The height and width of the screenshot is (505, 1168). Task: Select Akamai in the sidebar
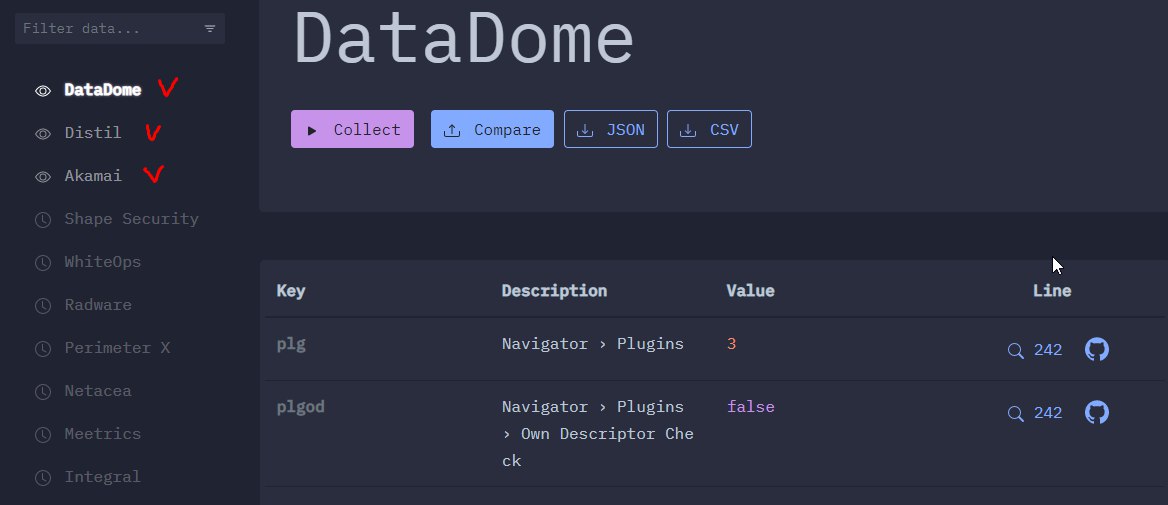93,176
